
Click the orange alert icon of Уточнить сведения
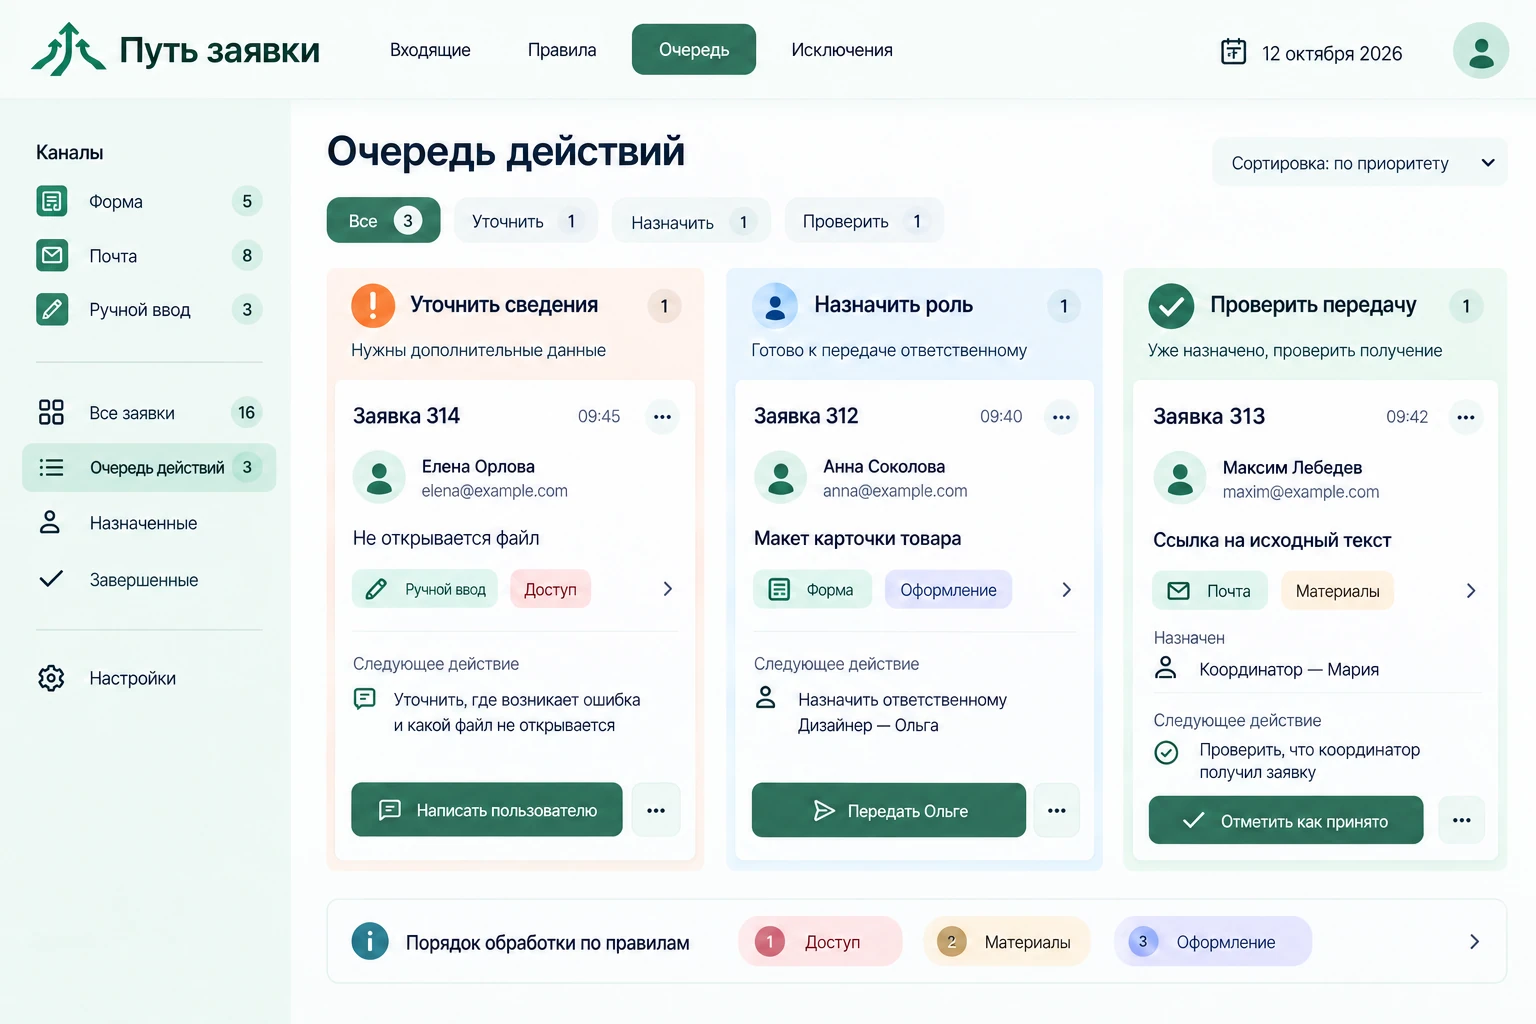click(x=373, y=305)
